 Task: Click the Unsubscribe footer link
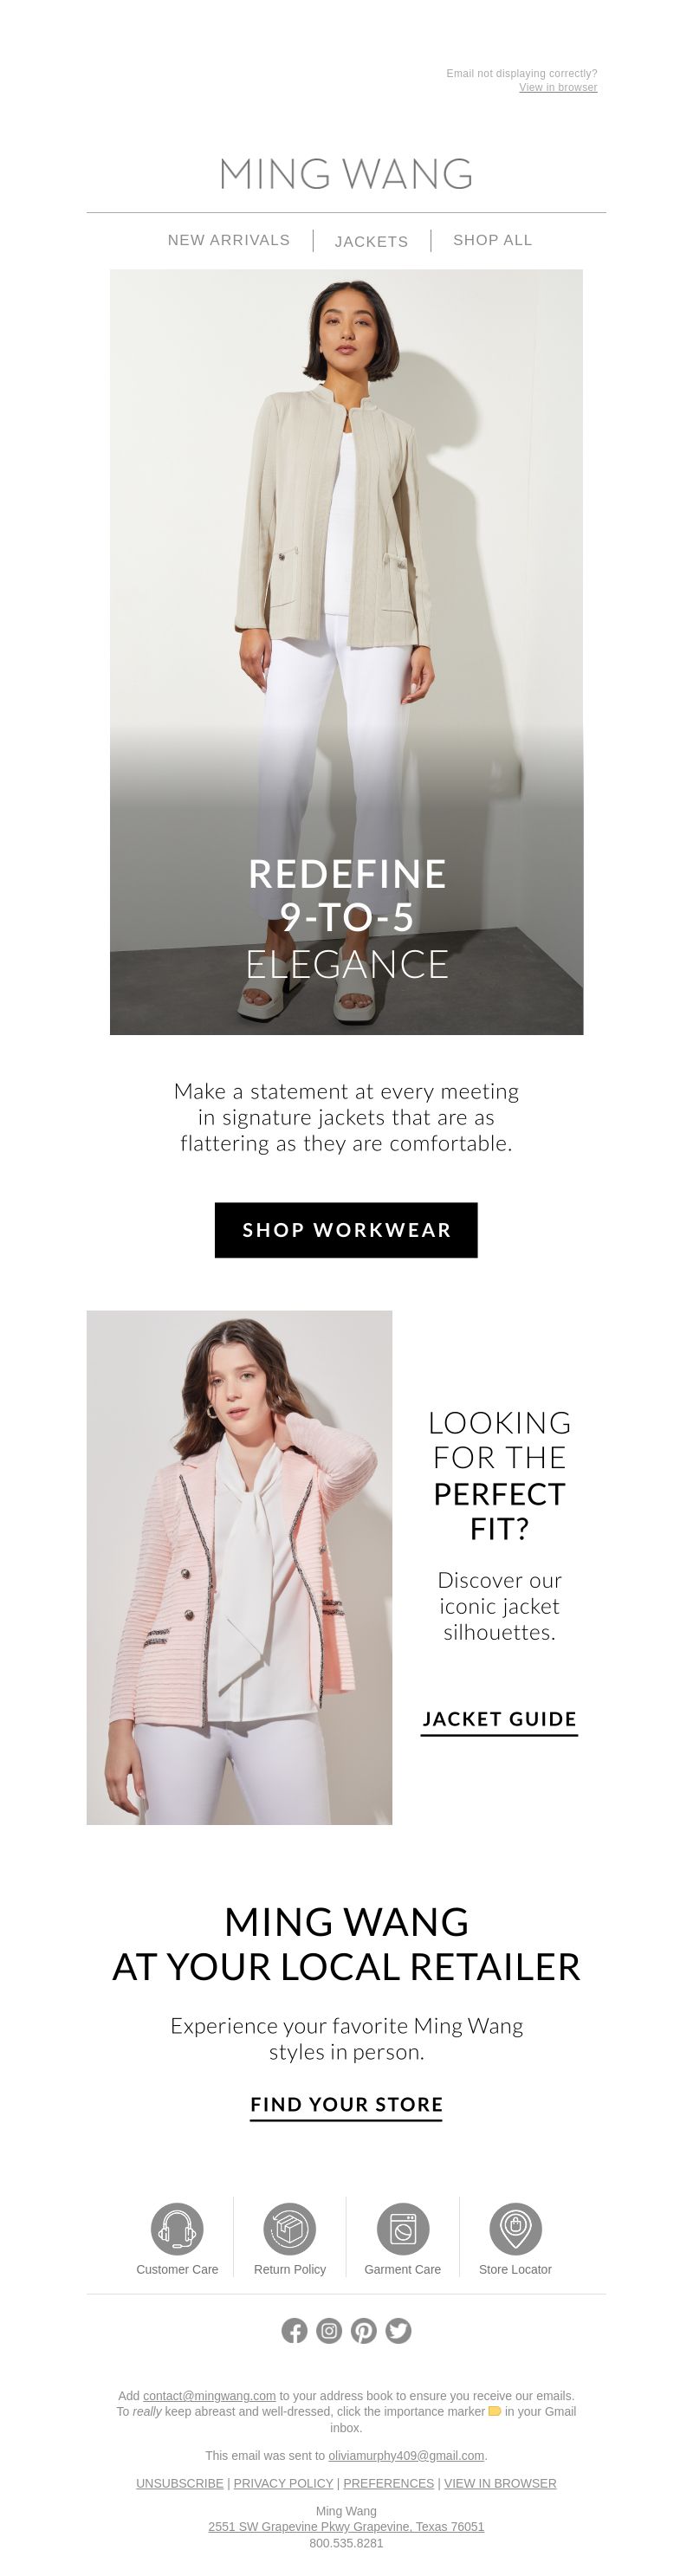tap(180, 2483)
